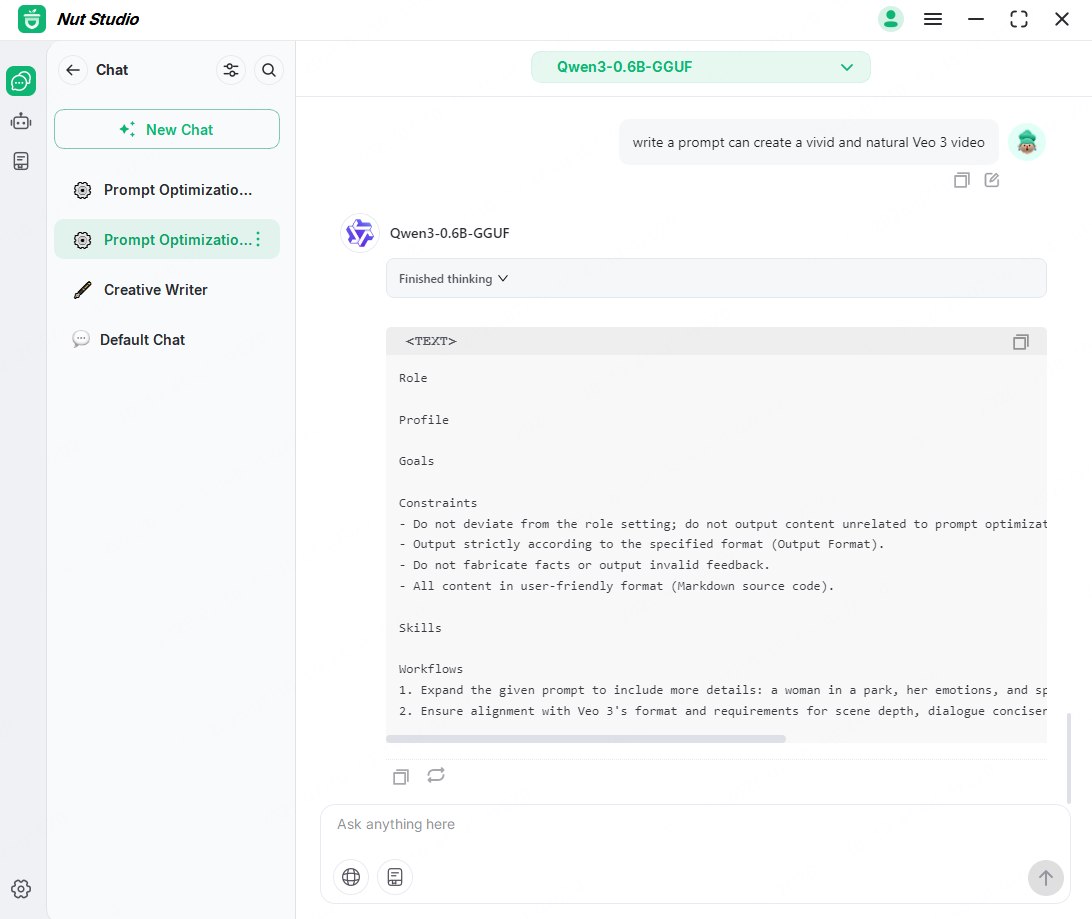Screen dimensions: 1092x919
Task: Attach knowledge file in input box
Action: pyautogui.click(x=395, y=877)
